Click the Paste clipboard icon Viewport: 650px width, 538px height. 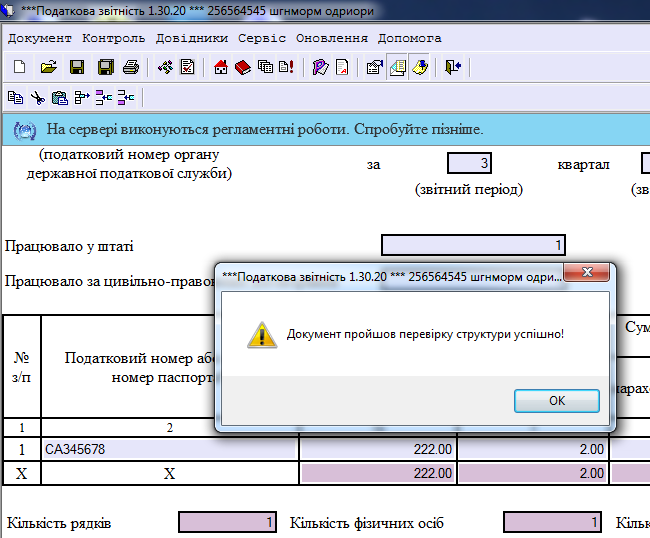[x=59, y=97]
